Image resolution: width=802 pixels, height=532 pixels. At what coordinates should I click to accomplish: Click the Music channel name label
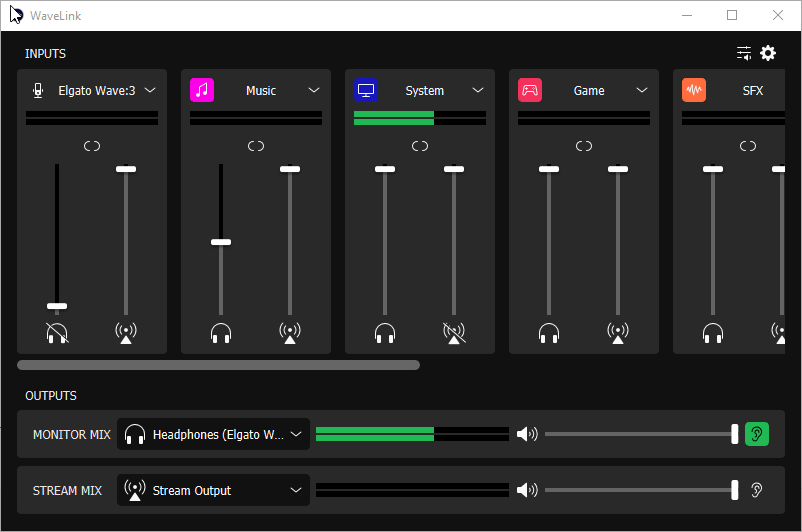click(x=261, y=91)
